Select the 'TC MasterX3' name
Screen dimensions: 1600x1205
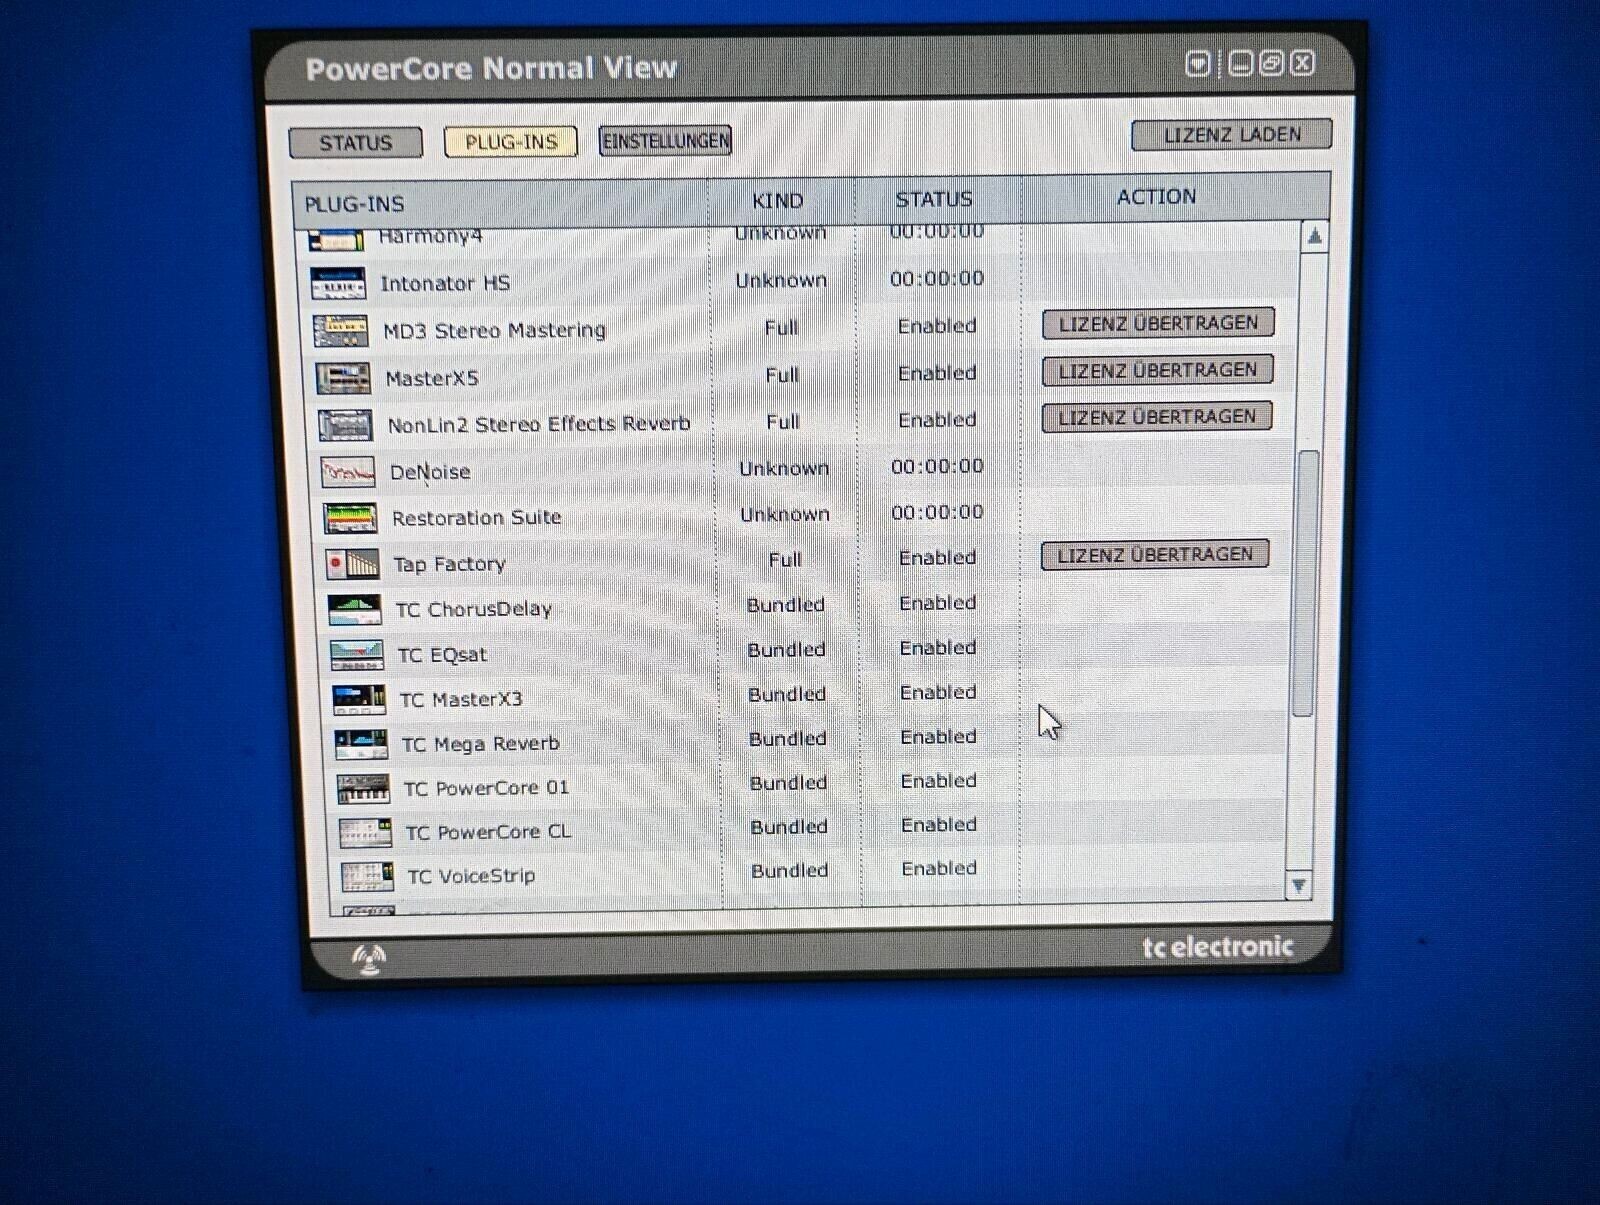(461, 699)
